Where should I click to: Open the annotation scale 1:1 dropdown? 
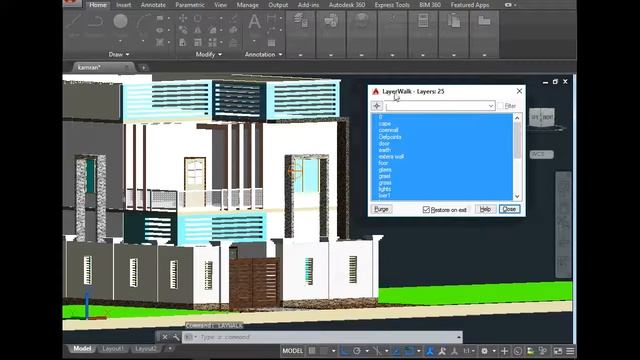click(x=469, y=351)
